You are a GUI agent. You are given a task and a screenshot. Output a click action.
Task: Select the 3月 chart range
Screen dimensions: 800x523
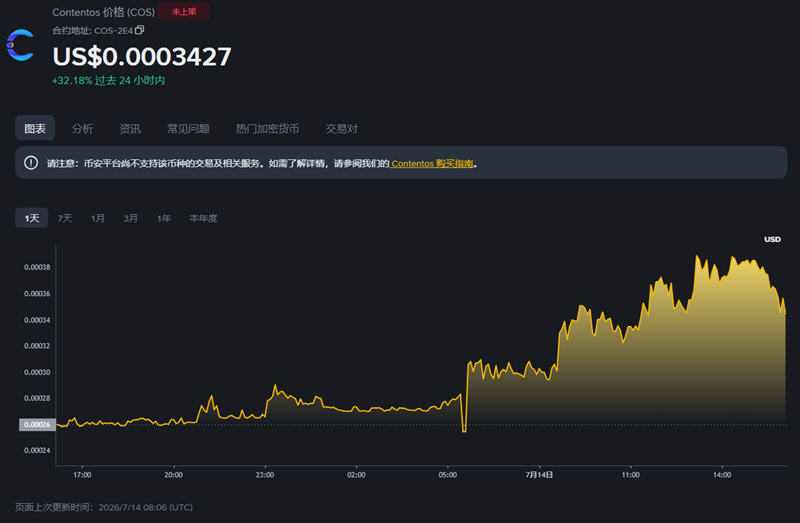pyautogui.click(x=131, y=218)
